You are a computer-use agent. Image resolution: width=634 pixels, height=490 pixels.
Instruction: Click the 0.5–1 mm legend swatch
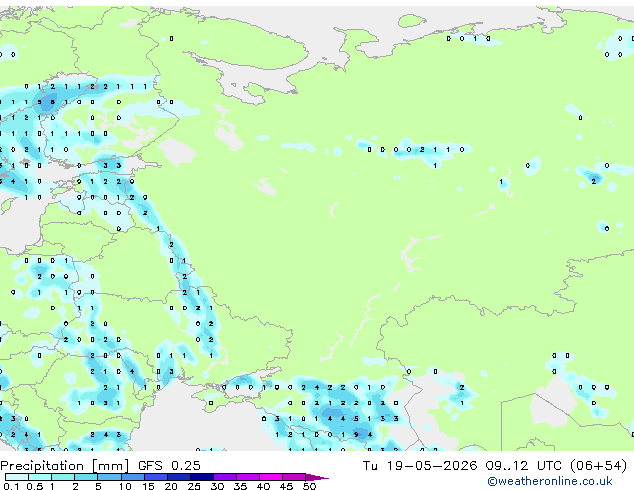(x=40, y=477)
